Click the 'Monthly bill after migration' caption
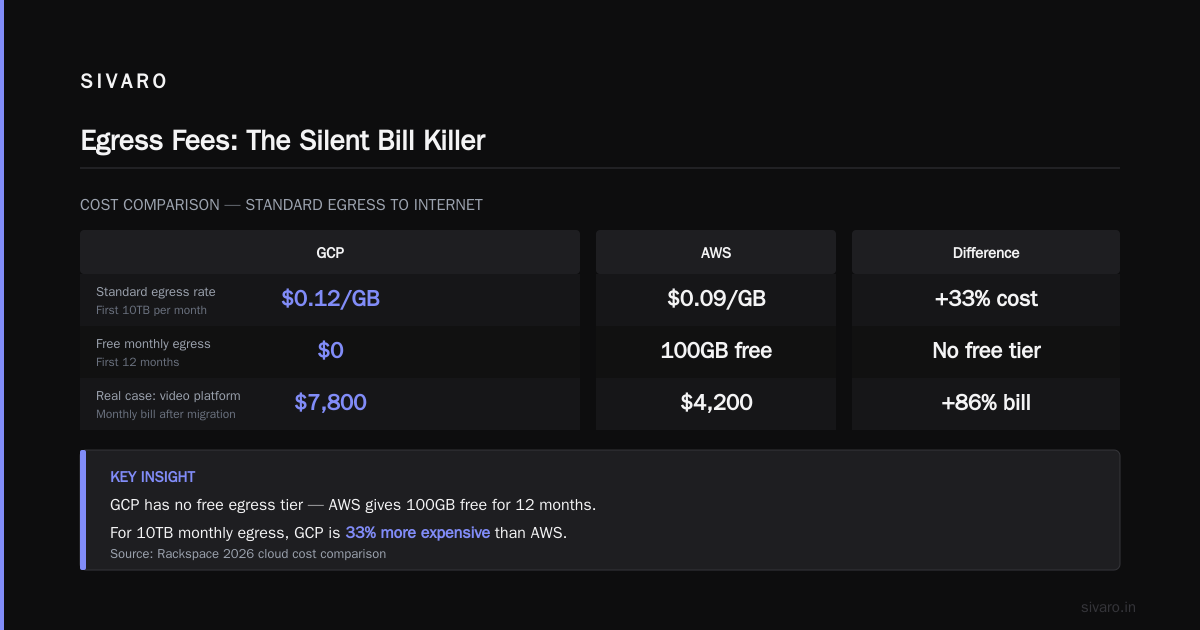The width and height of the screenshot is (1200, 630). click(166, 414)
